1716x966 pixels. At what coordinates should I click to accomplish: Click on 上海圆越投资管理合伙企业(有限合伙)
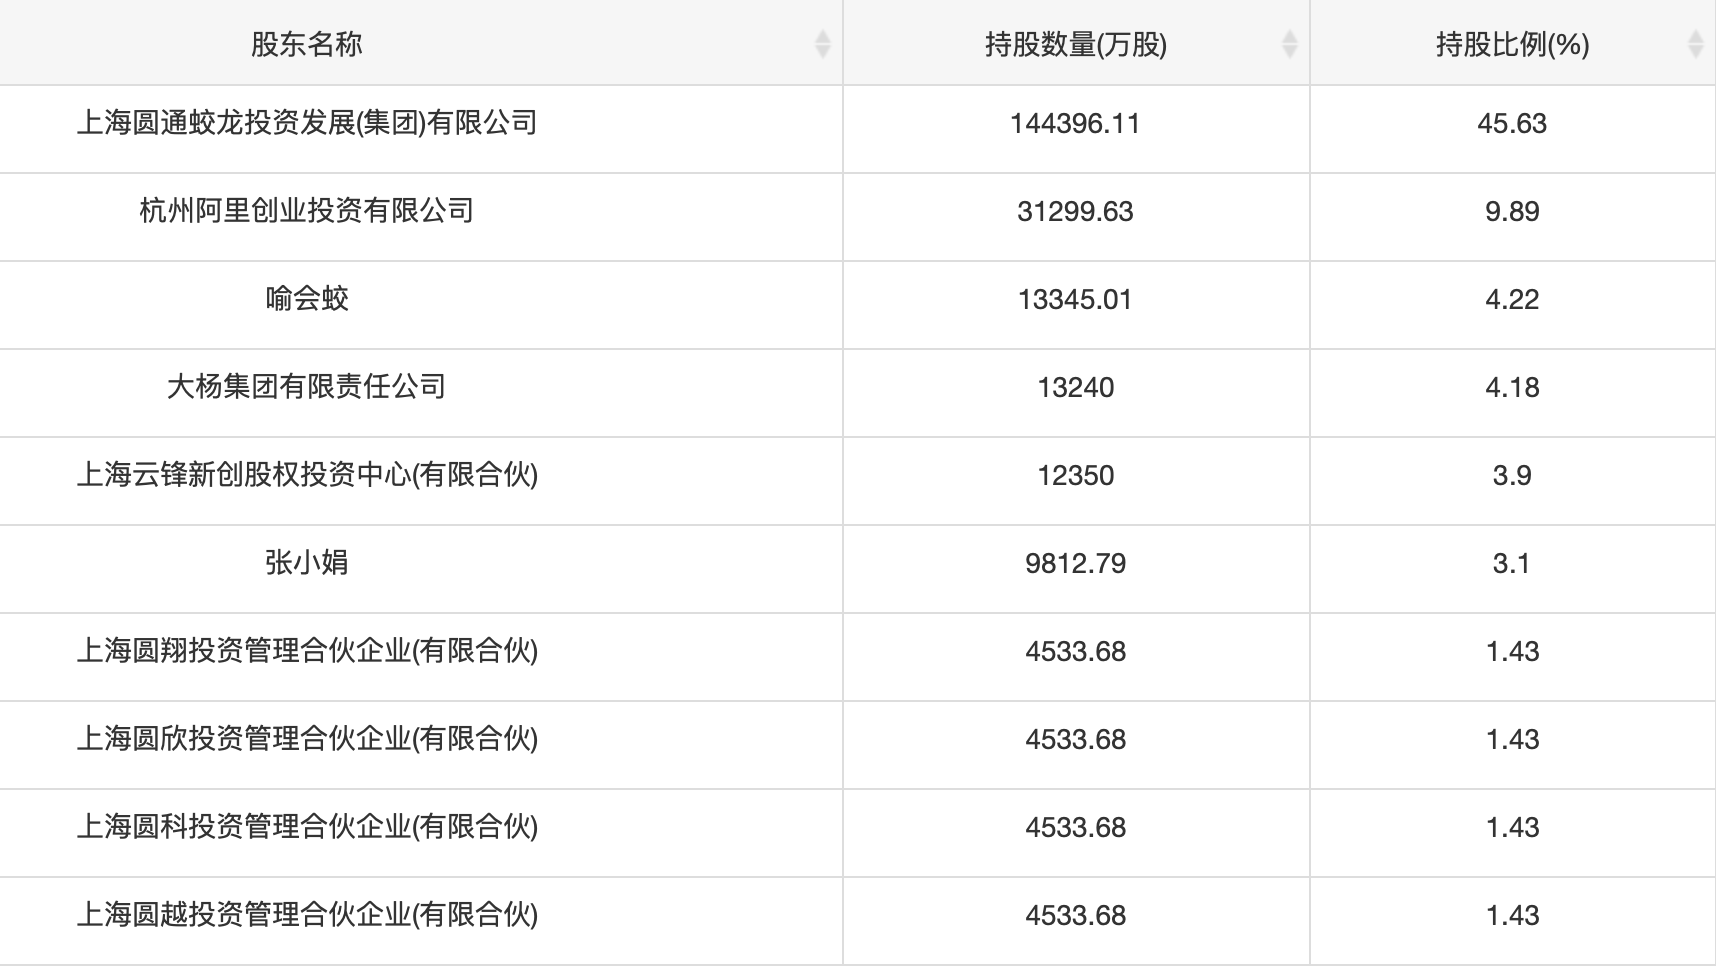tap(307, 915)
